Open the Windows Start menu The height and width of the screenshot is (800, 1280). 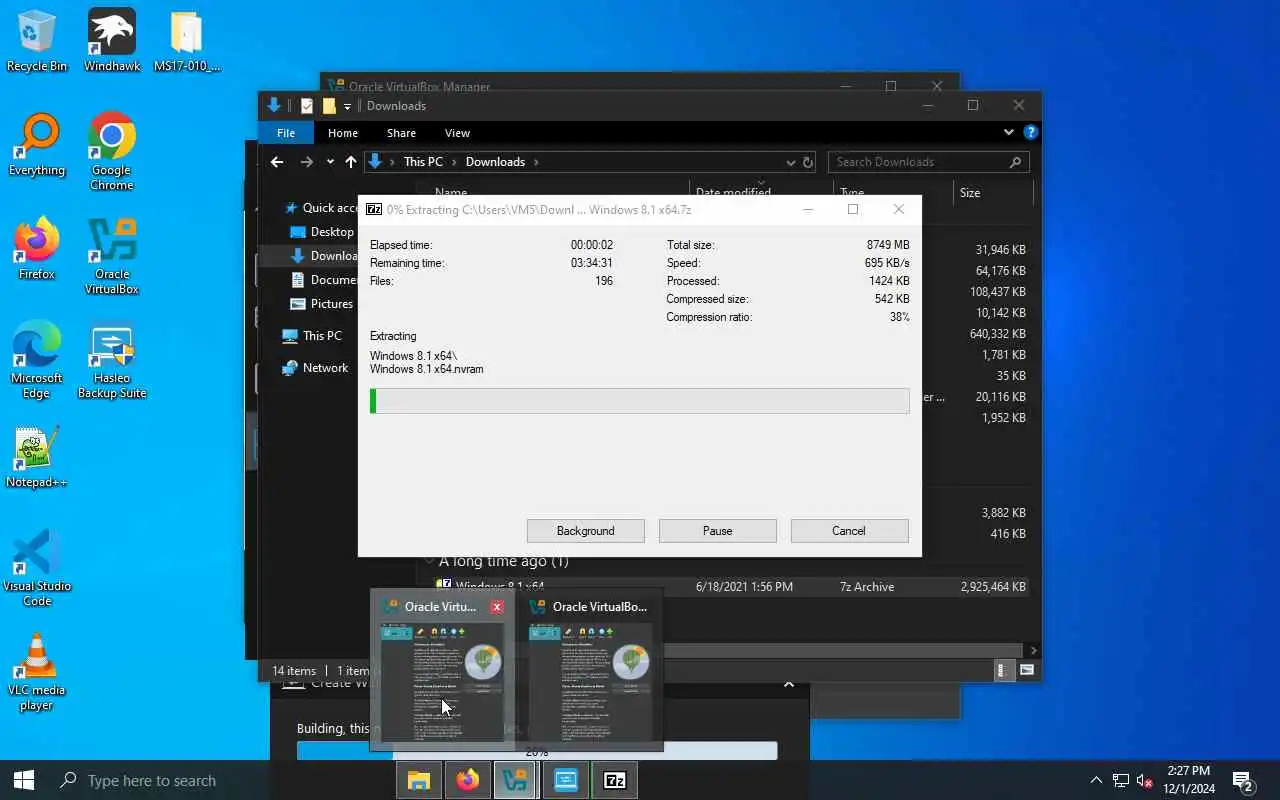tap(24, 780)
